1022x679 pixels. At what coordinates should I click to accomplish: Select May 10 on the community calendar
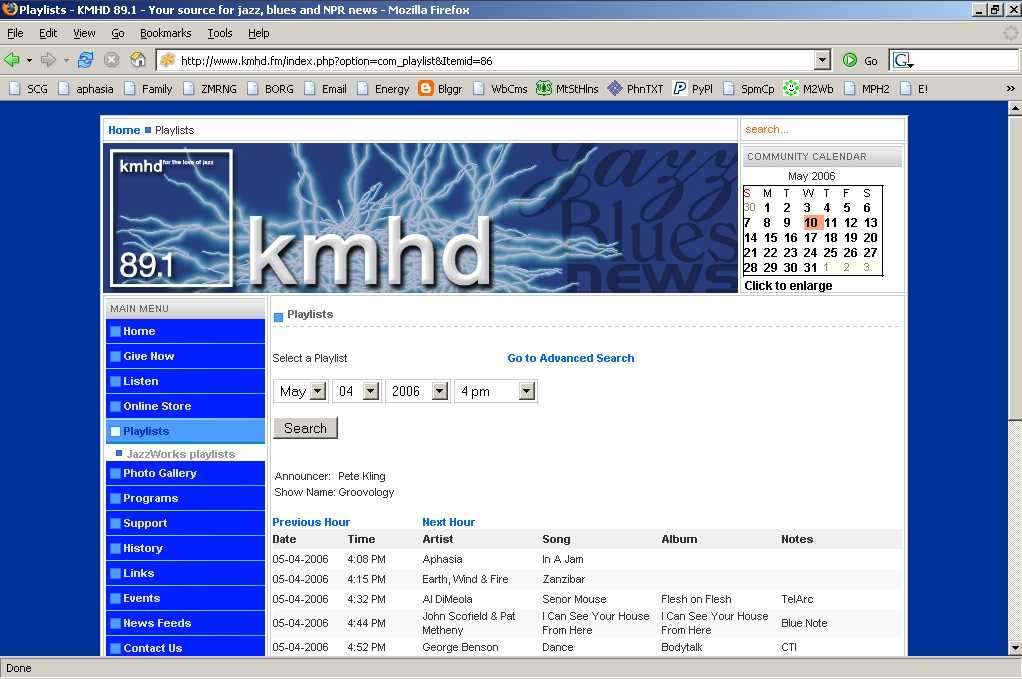pos(811,222)
